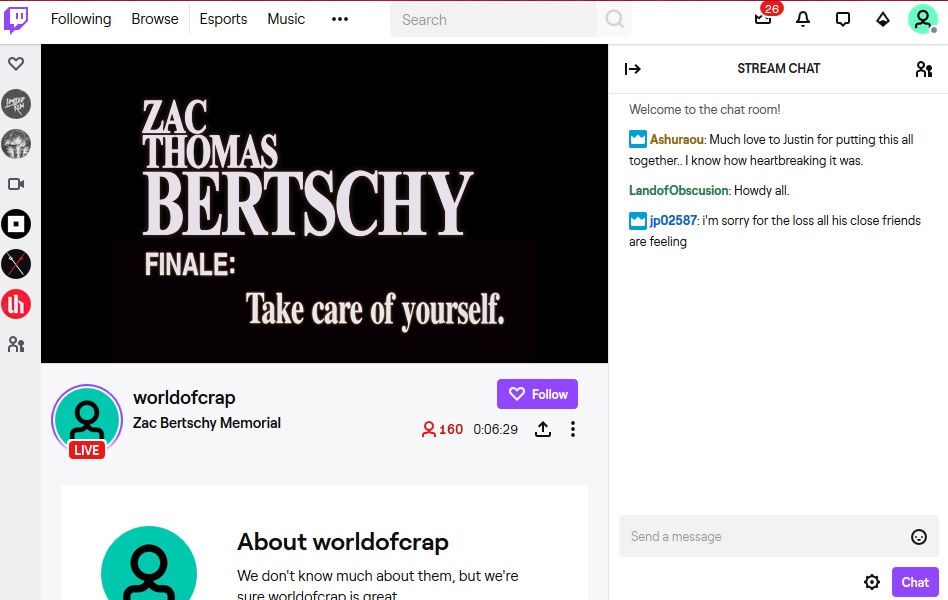Click the About worldofcrap heading
948x600 pixels.
click(343, 542)
